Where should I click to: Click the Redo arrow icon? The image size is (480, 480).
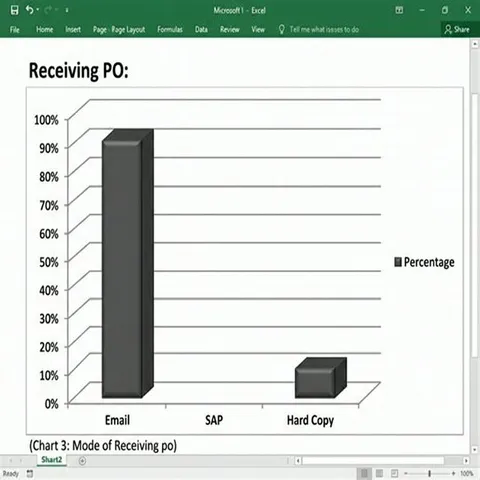[x=48, y=10]
